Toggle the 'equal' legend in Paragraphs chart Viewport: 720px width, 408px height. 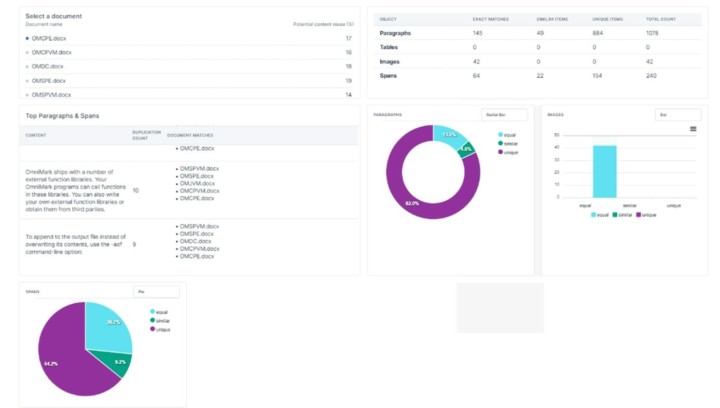(x=509, y=134)
